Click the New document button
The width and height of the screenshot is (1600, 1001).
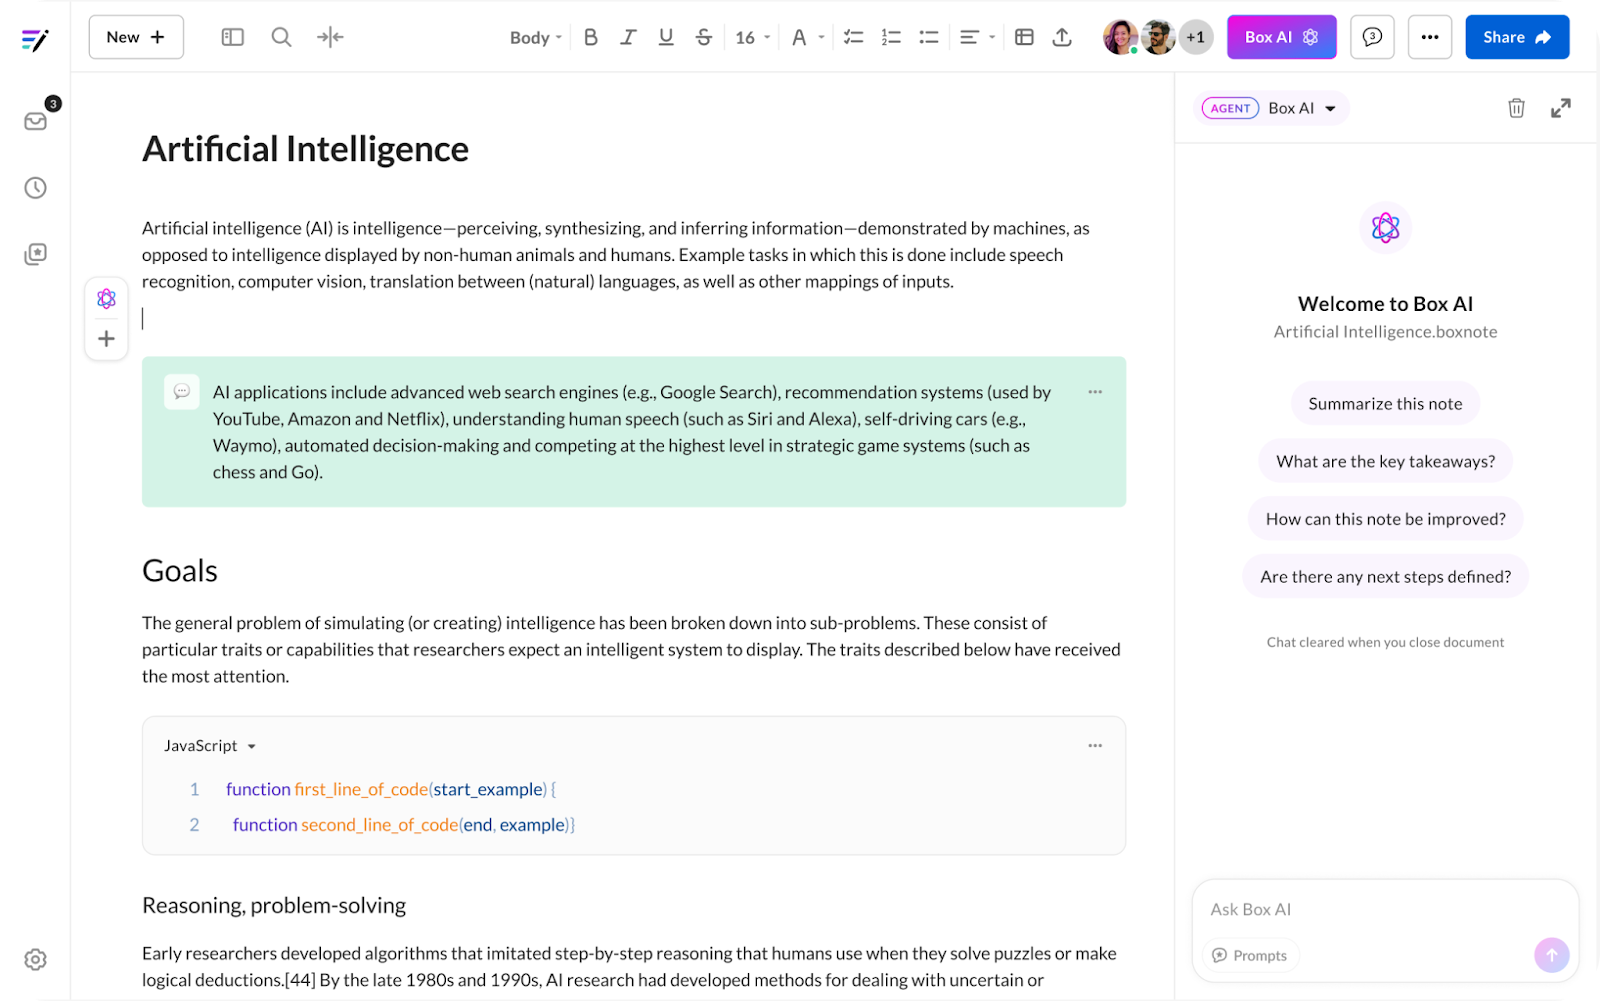[136, 37]
